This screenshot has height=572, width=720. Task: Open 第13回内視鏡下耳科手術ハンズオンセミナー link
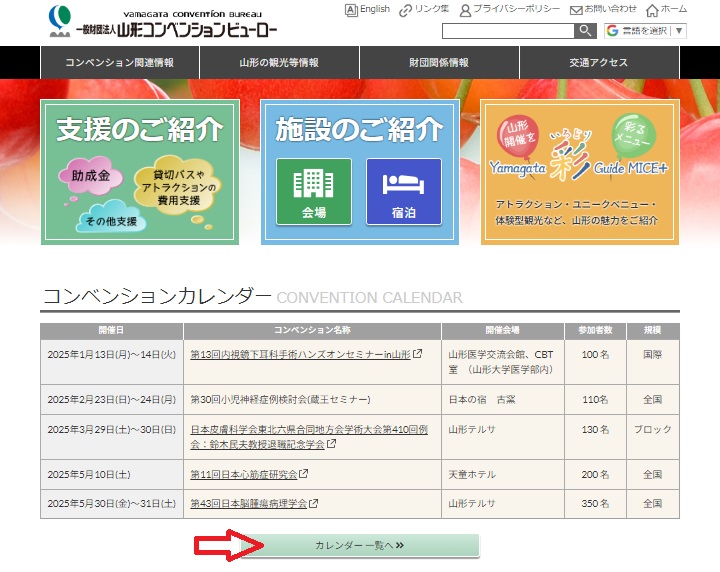tap(300, 354)
